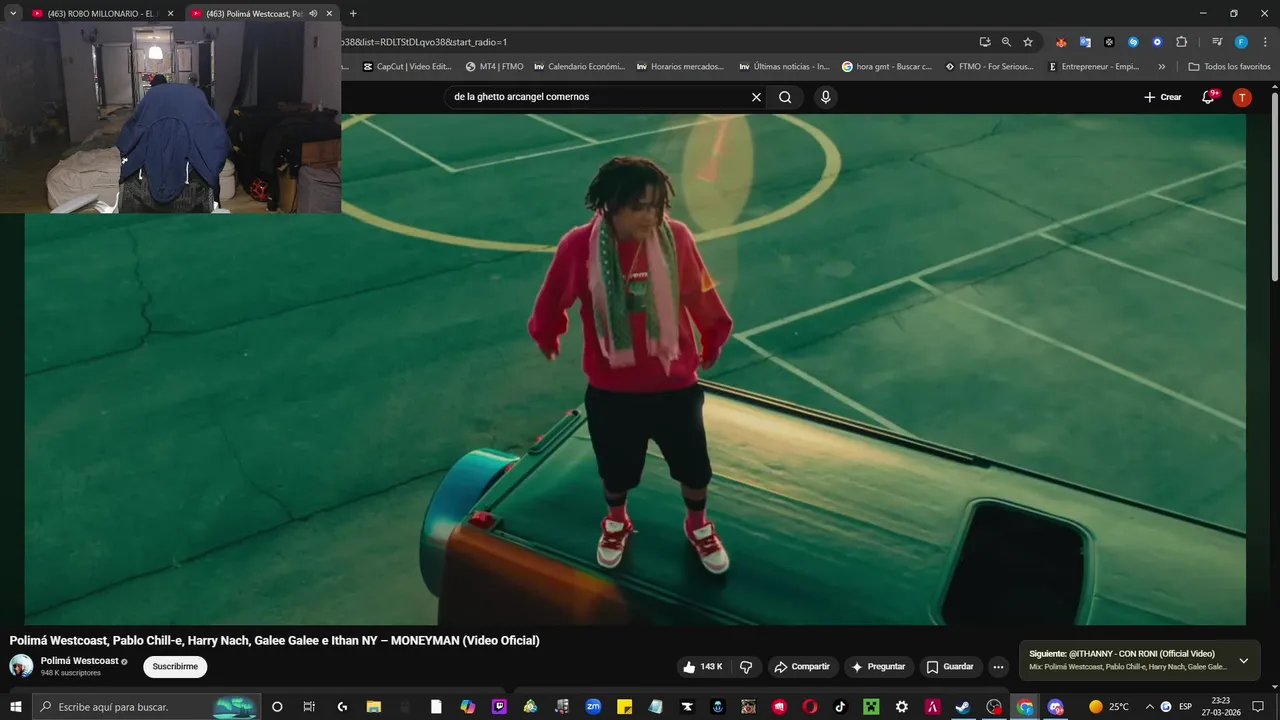Image resolution: width=1280 pixels, height=720 pixels.
Task: Switch to the ROBO MILLONARIO tab
Action: pos(103,14)
